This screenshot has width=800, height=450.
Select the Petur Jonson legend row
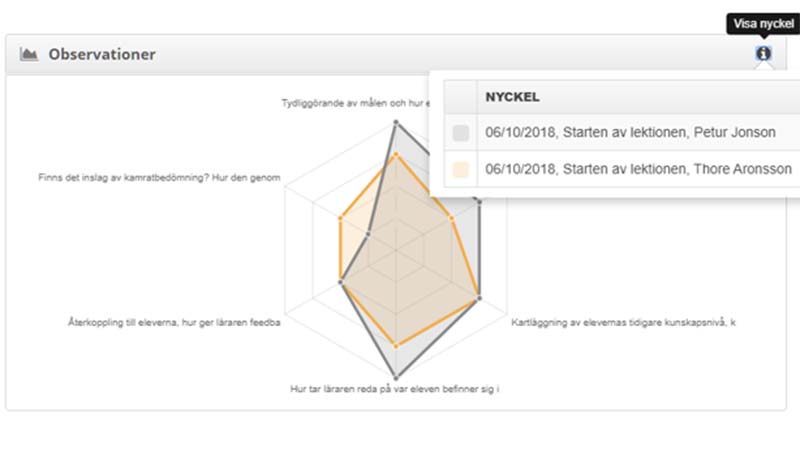[x=622, y=133]
